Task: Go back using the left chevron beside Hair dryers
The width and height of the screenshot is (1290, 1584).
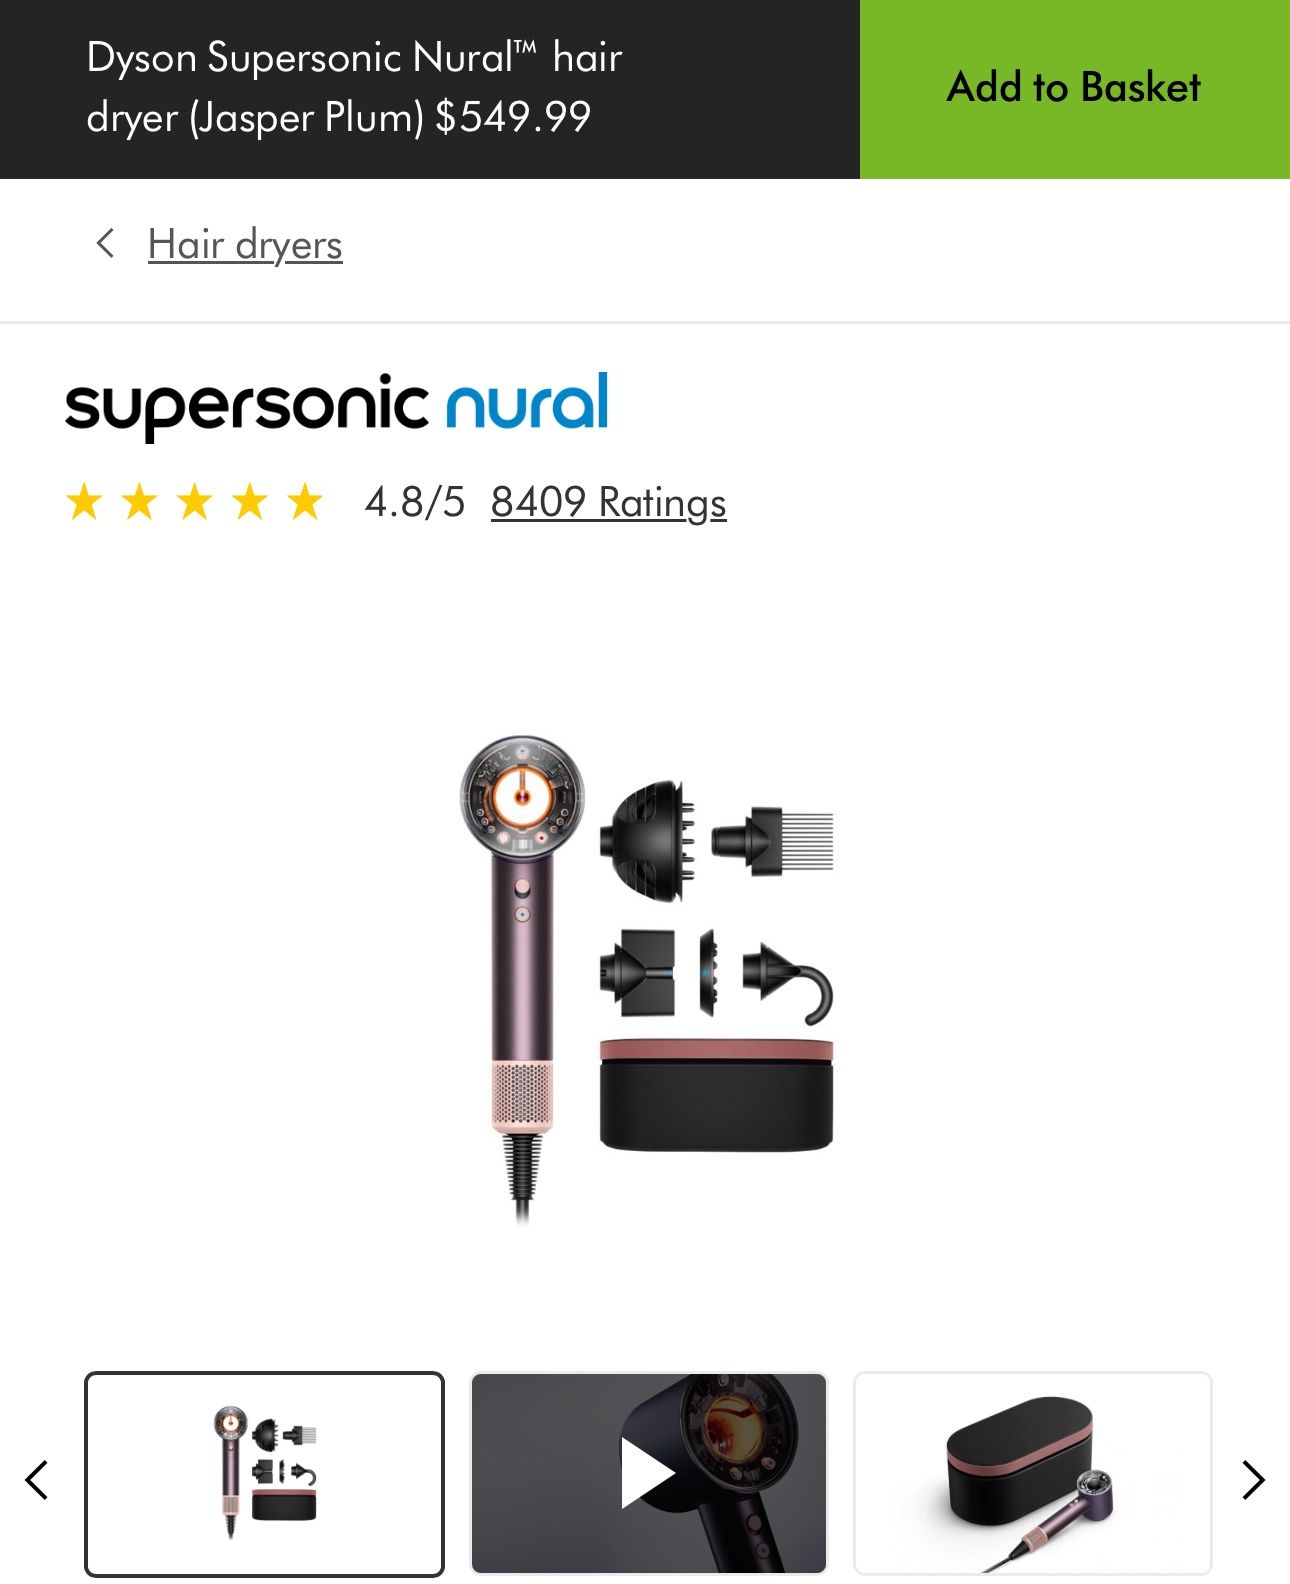Action: (x=105, y=243)
